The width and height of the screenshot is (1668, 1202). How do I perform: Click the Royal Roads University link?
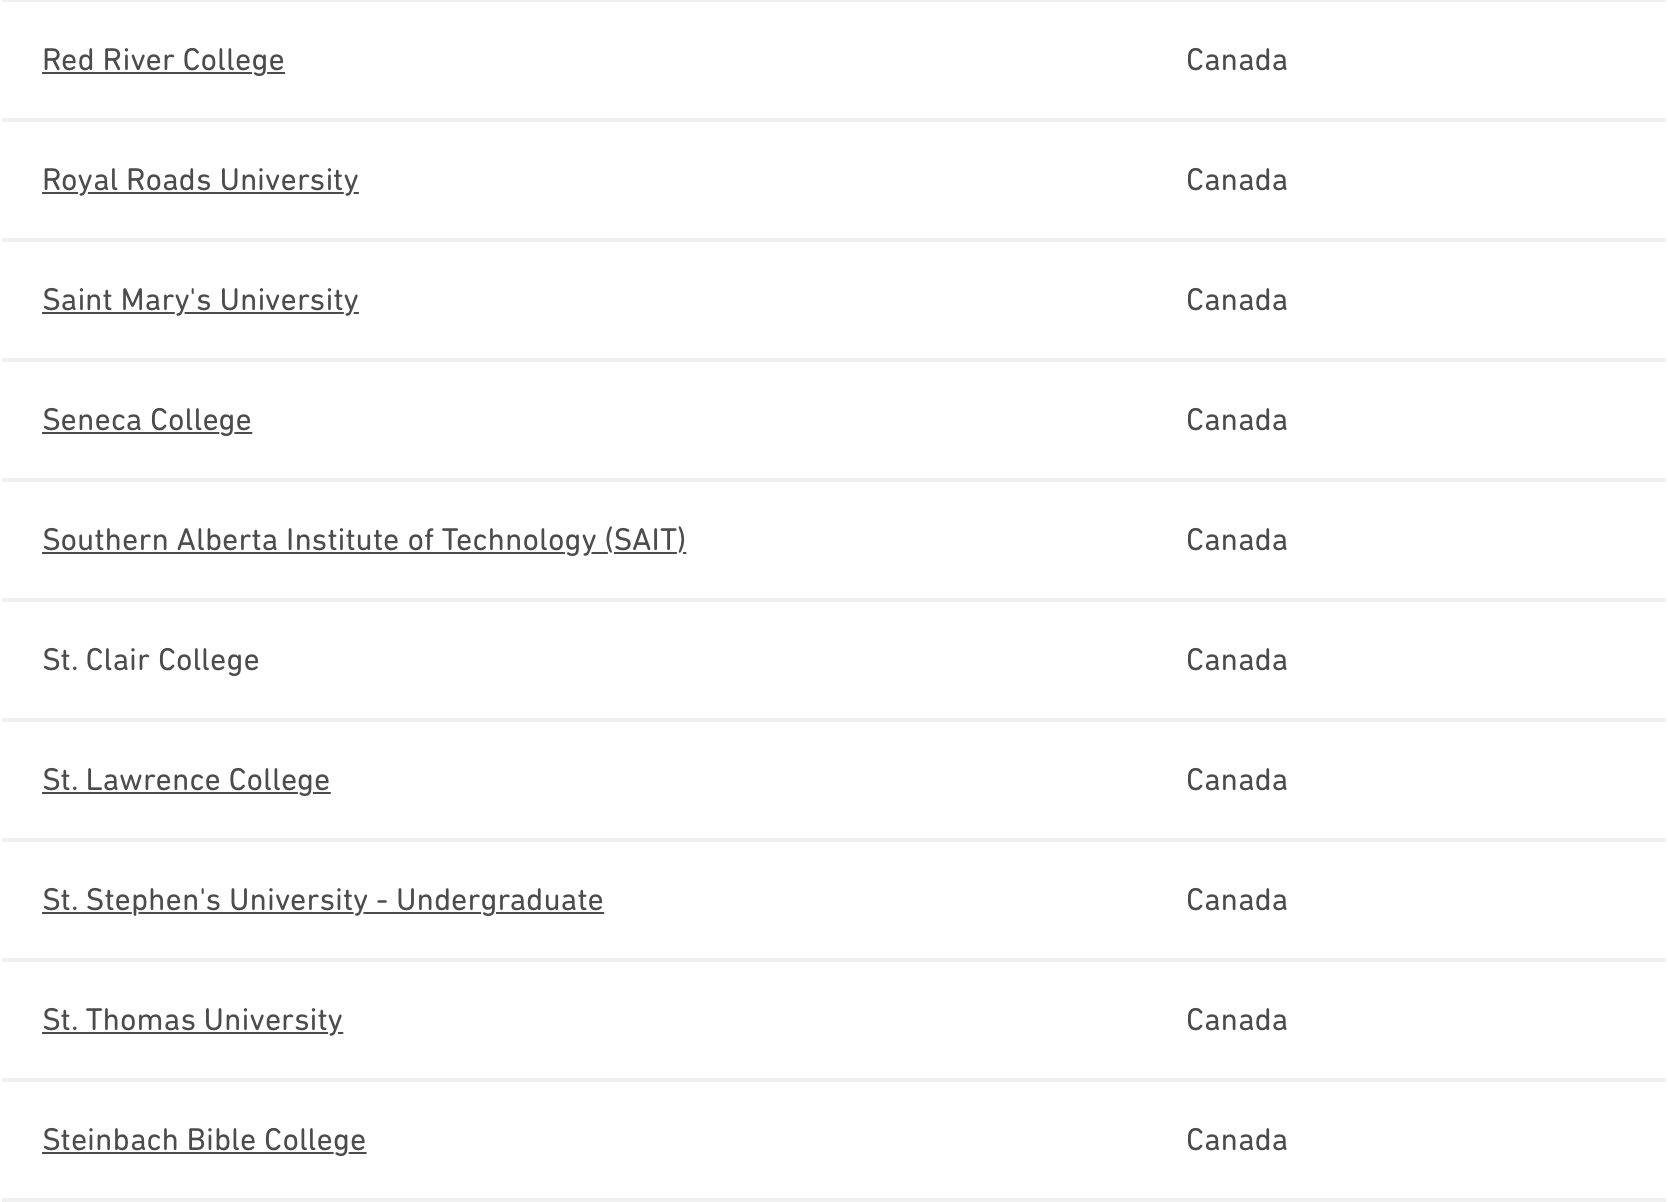point(200,180)
